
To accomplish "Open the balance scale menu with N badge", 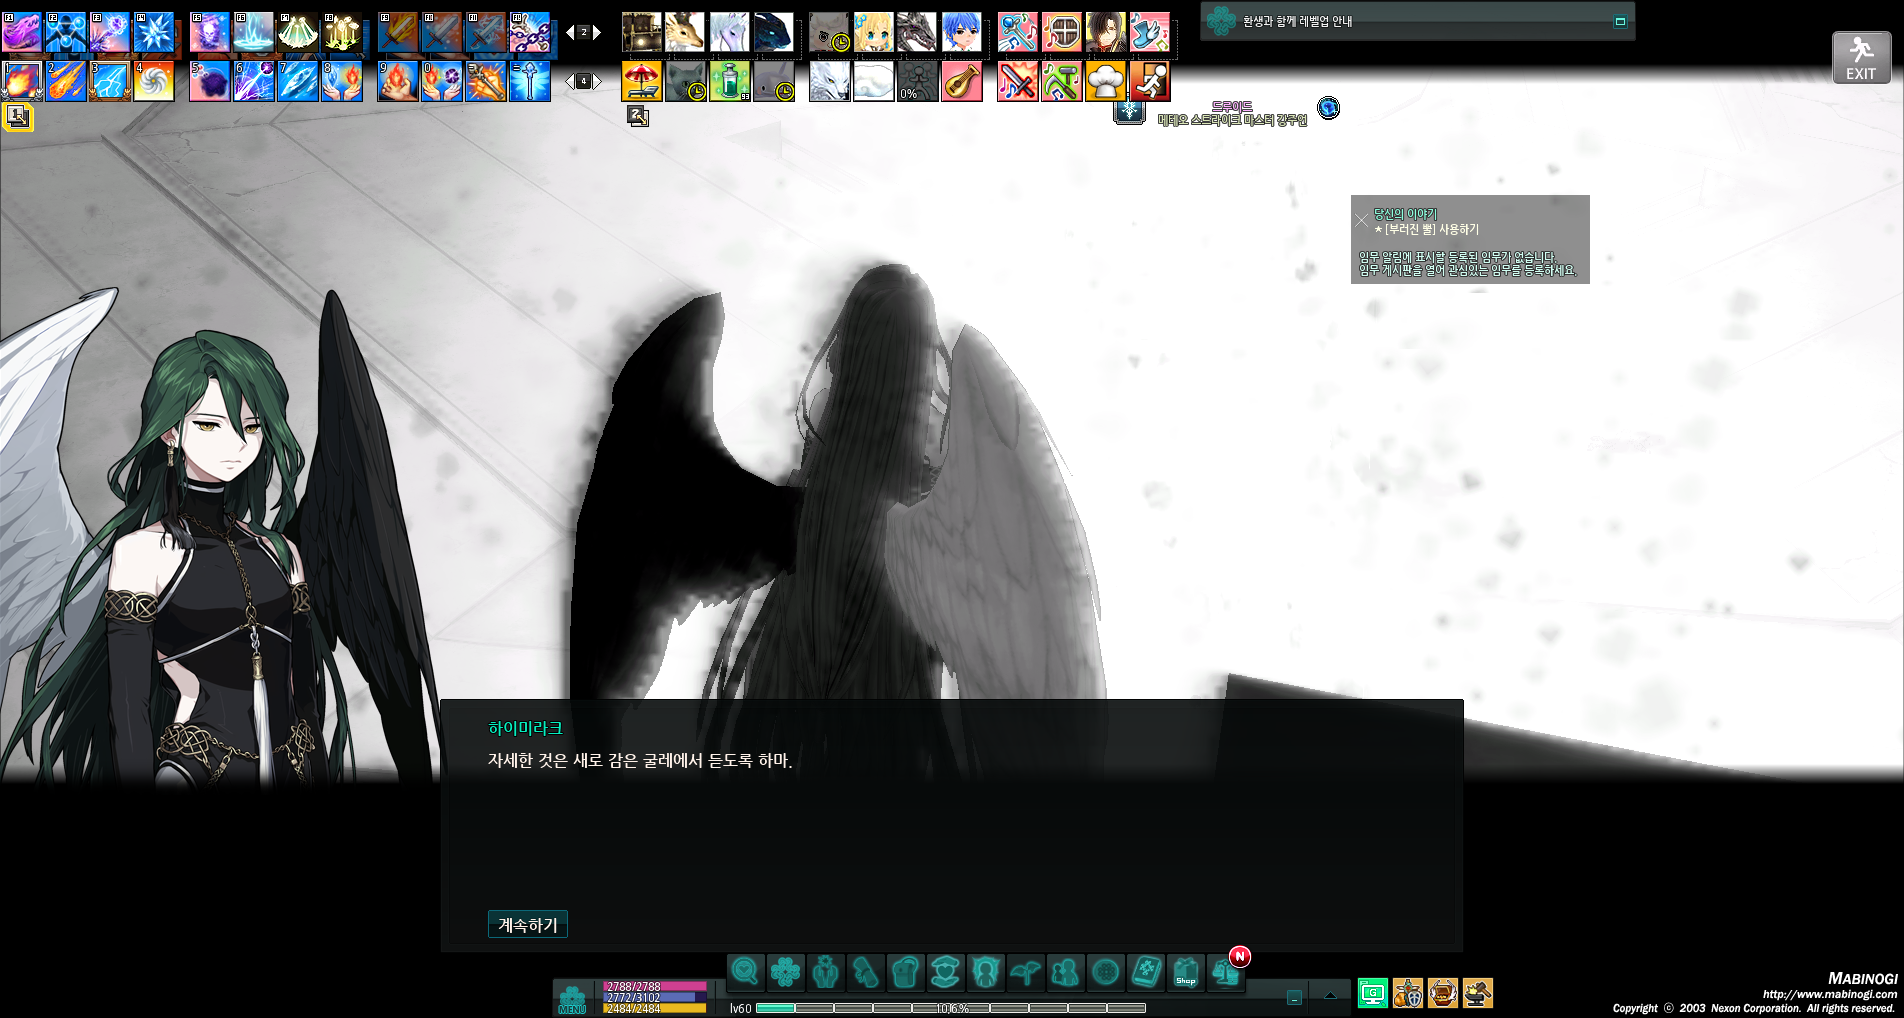I will click(1226, 971).
